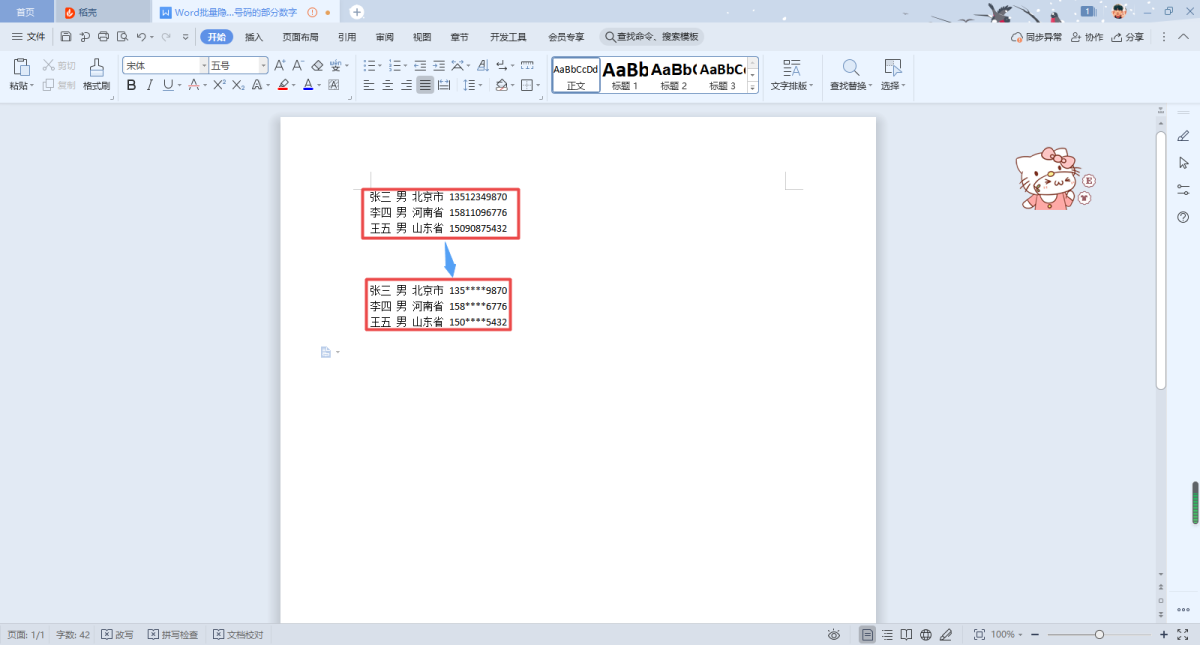Switch to the 开发工具 (Developer Tools) tab
The height and width of the screenshot is (645, 1200).
[x=508, y=37]
